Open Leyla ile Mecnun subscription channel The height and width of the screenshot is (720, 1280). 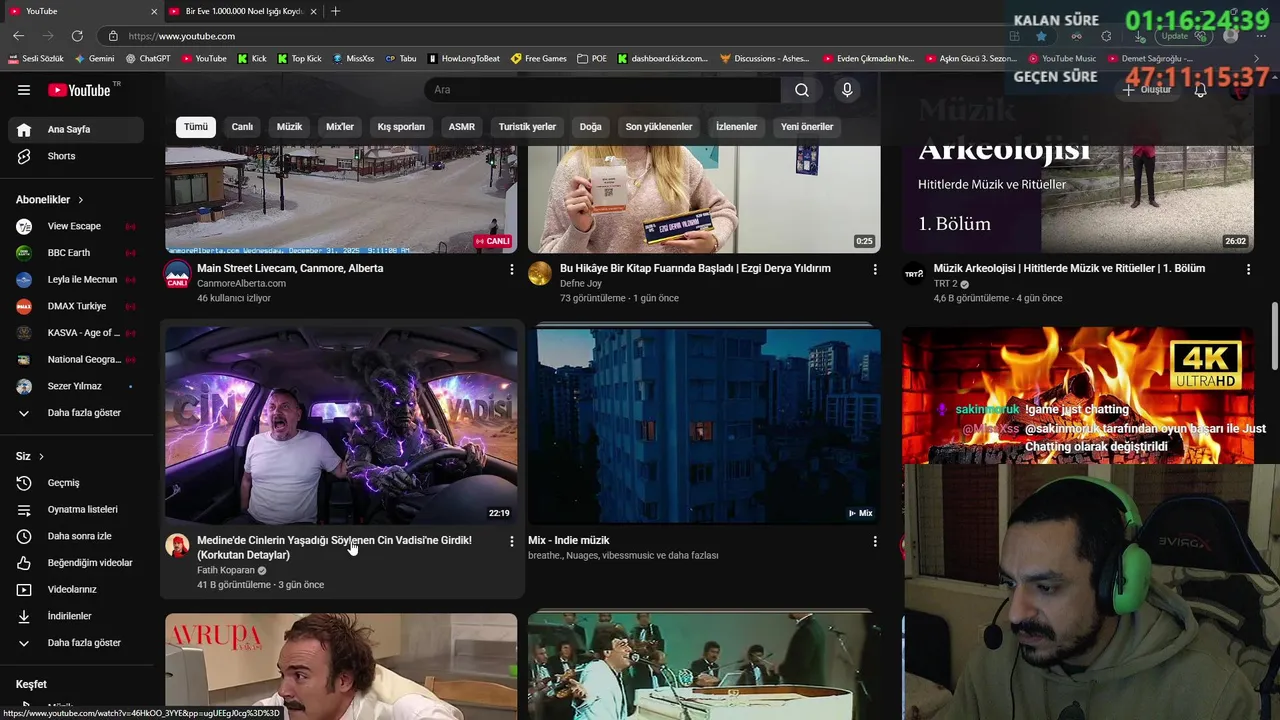[x=76, y=279]
